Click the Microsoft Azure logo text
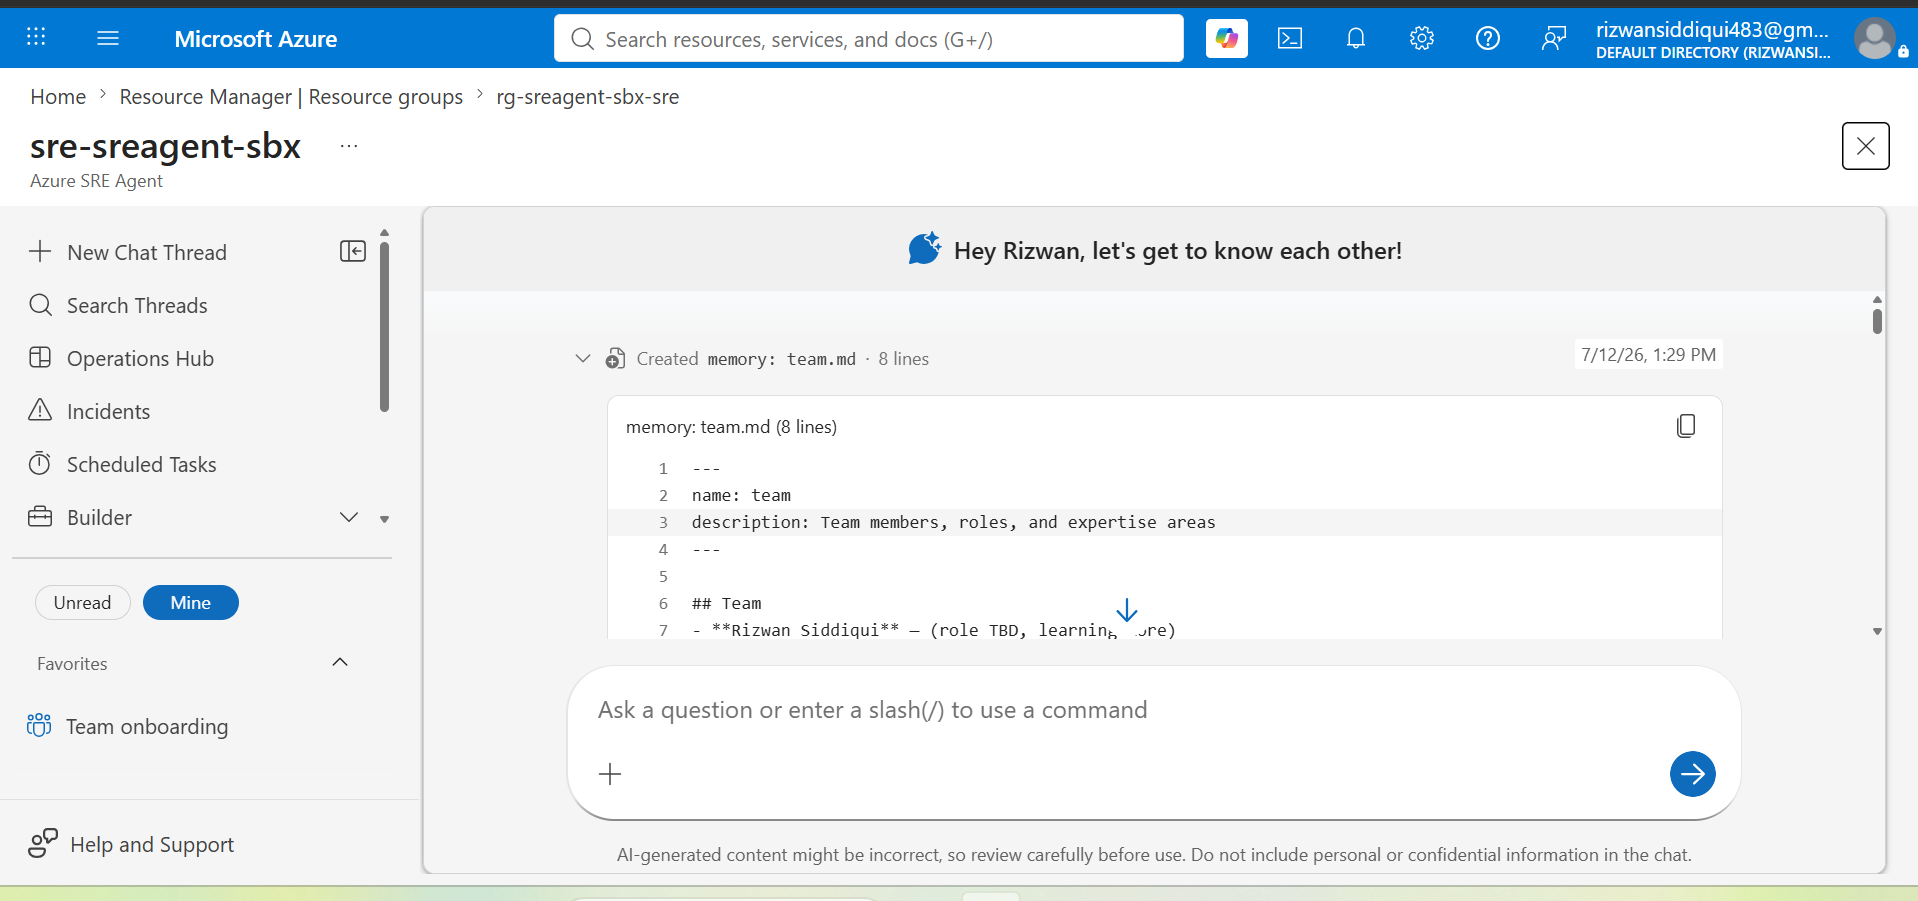Screen dimensions: 1918x901 click(255, 39)
